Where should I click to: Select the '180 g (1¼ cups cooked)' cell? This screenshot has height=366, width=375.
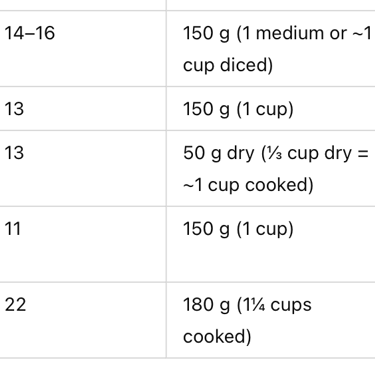coord(271,320)
